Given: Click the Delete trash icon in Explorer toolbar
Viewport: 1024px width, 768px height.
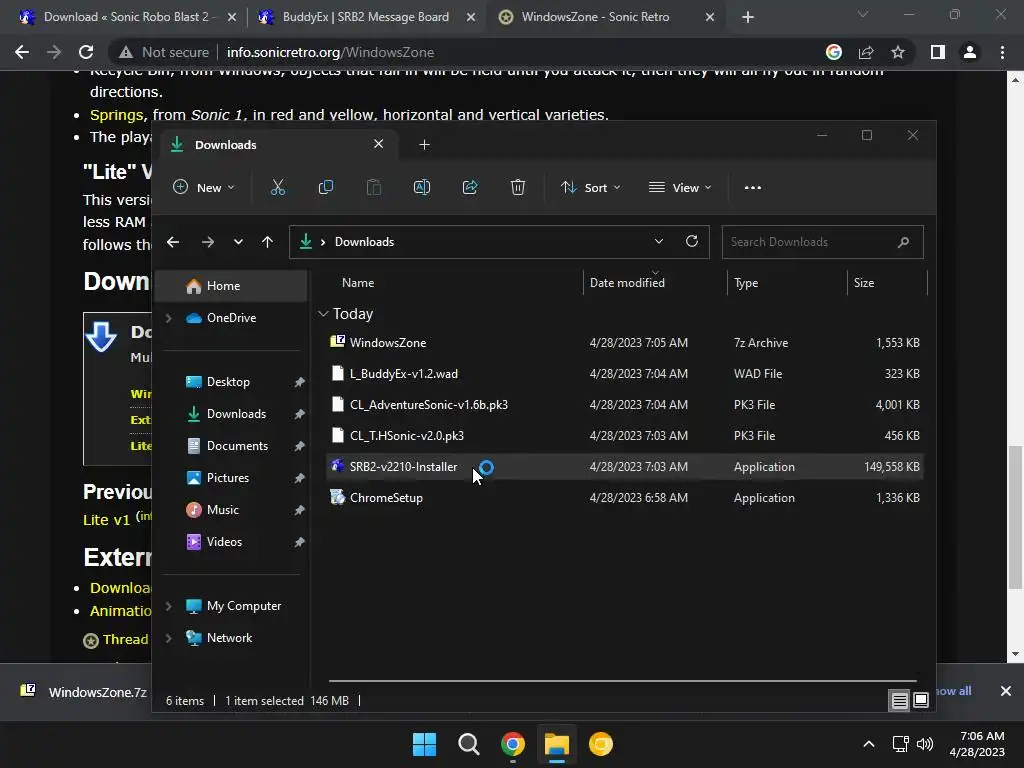Looking at the screenshot, I should tap(518, 187).
